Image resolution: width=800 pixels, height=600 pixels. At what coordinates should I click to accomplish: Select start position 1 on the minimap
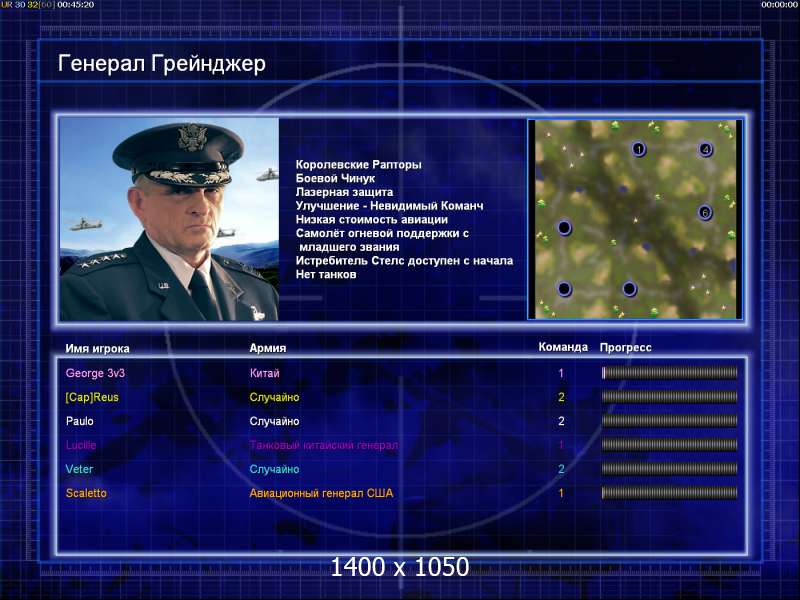pyautogui.click(x=638, y=149)
